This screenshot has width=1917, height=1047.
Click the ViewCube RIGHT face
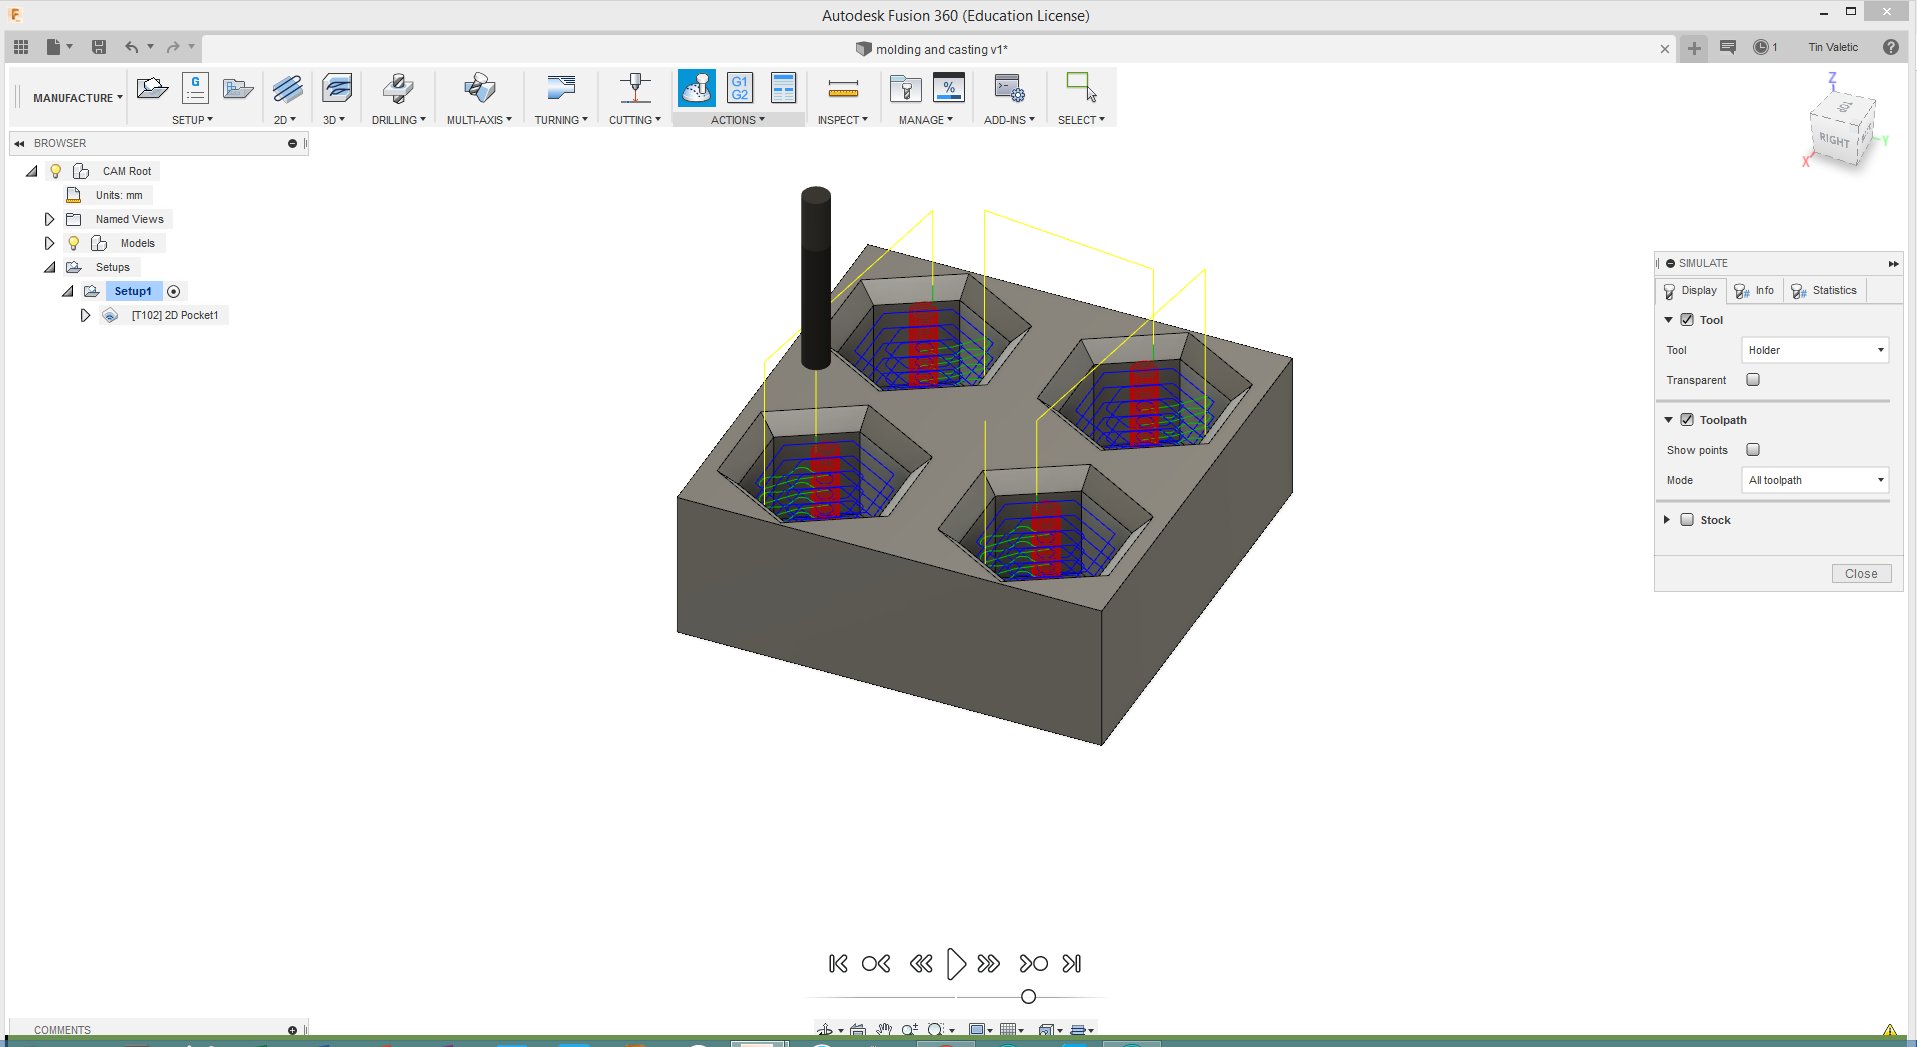click(1834, 139)
